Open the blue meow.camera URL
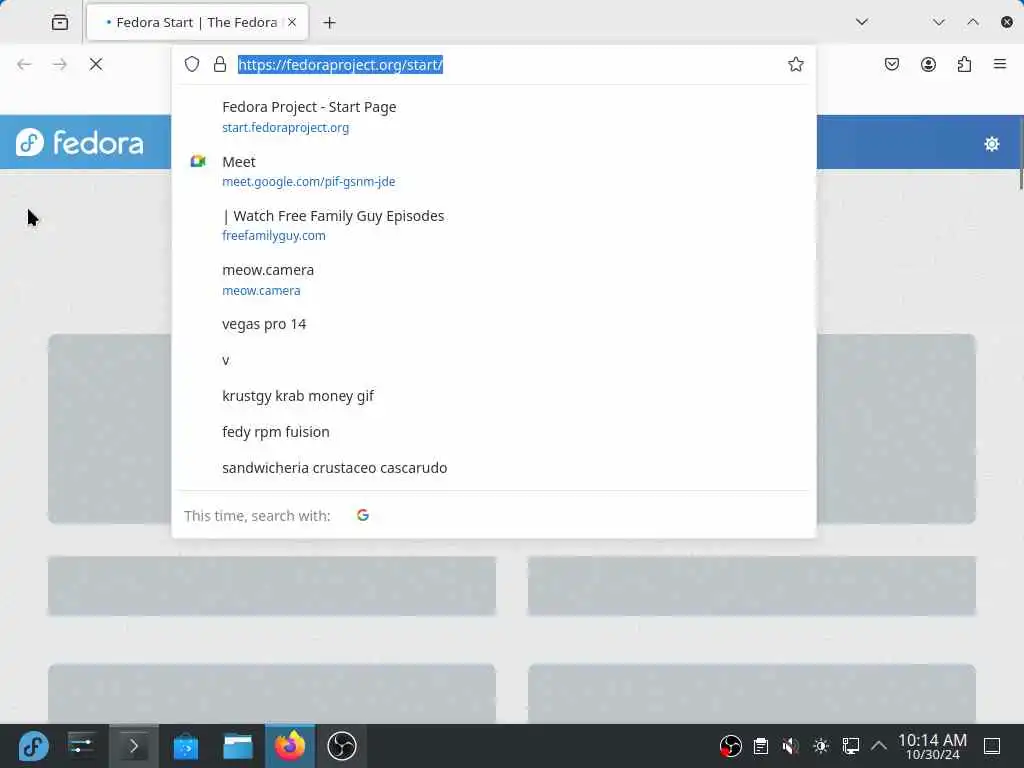This screenshot has width=1024, height=768. [261, 291]
